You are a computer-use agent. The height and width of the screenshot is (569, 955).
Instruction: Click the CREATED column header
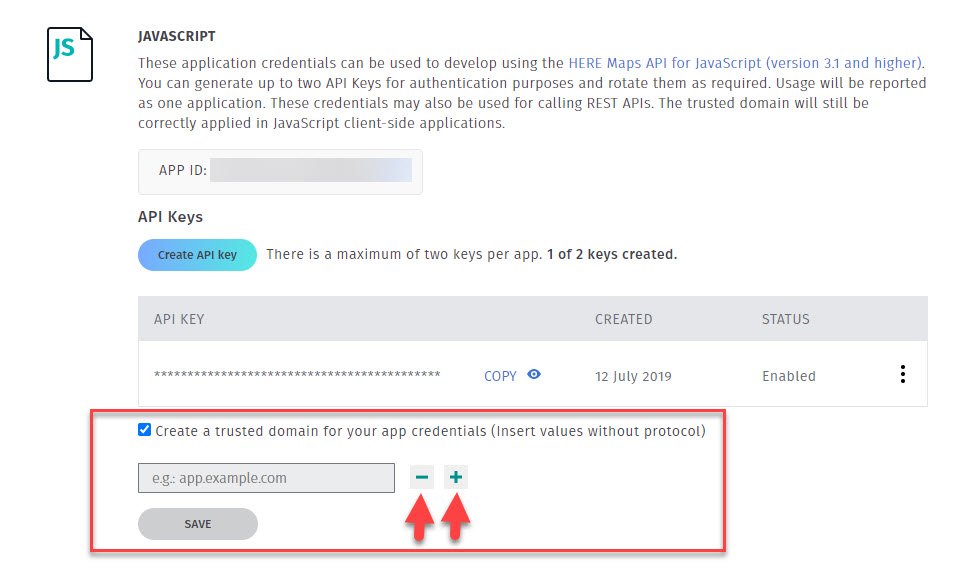624,319
